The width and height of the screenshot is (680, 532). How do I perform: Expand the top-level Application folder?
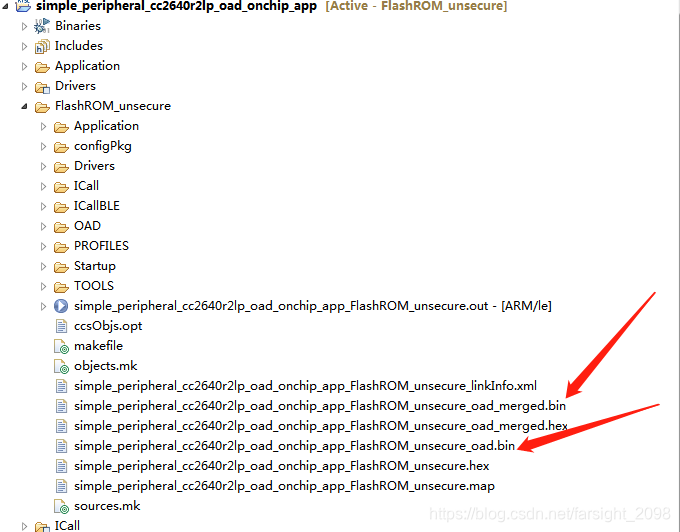[24, 66]
